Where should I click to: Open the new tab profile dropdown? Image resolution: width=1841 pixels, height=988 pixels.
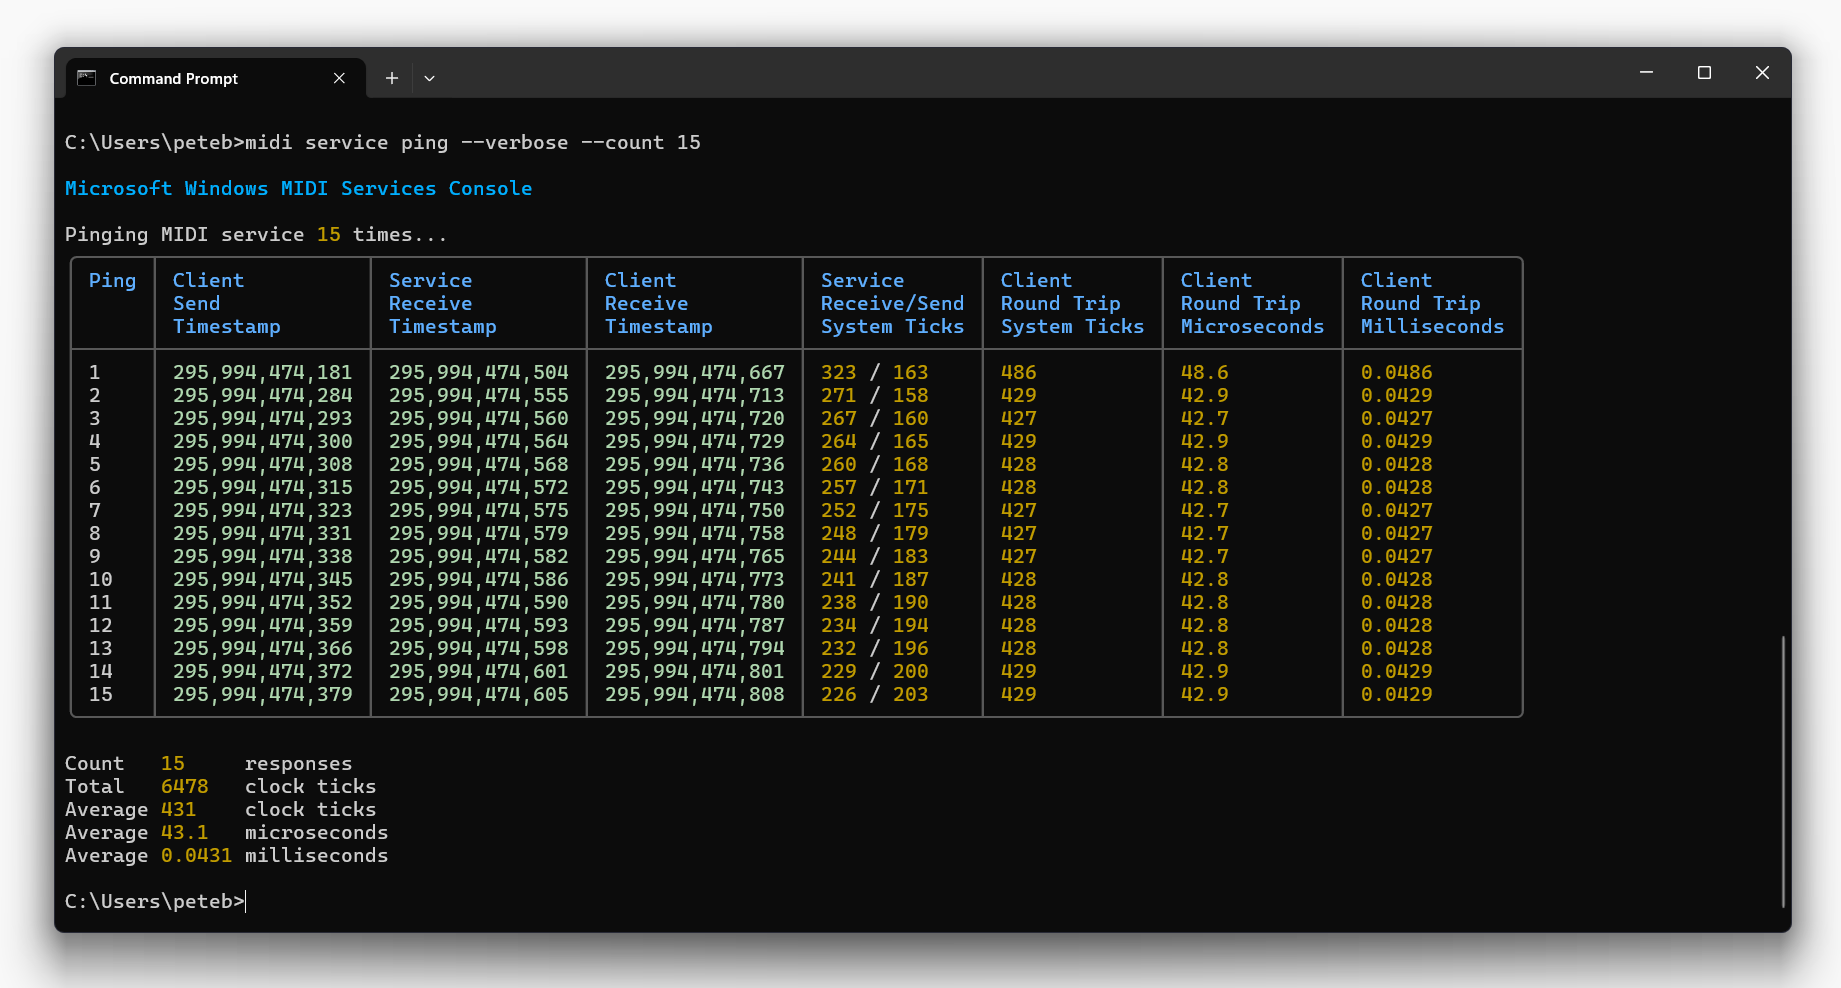tap(429, 78)
